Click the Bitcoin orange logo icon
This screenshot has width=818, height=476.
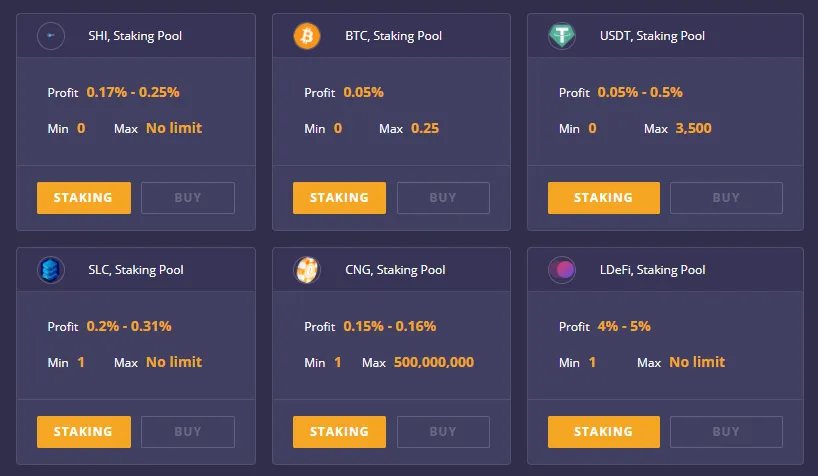pyautogui.click(x=307, y=35)
